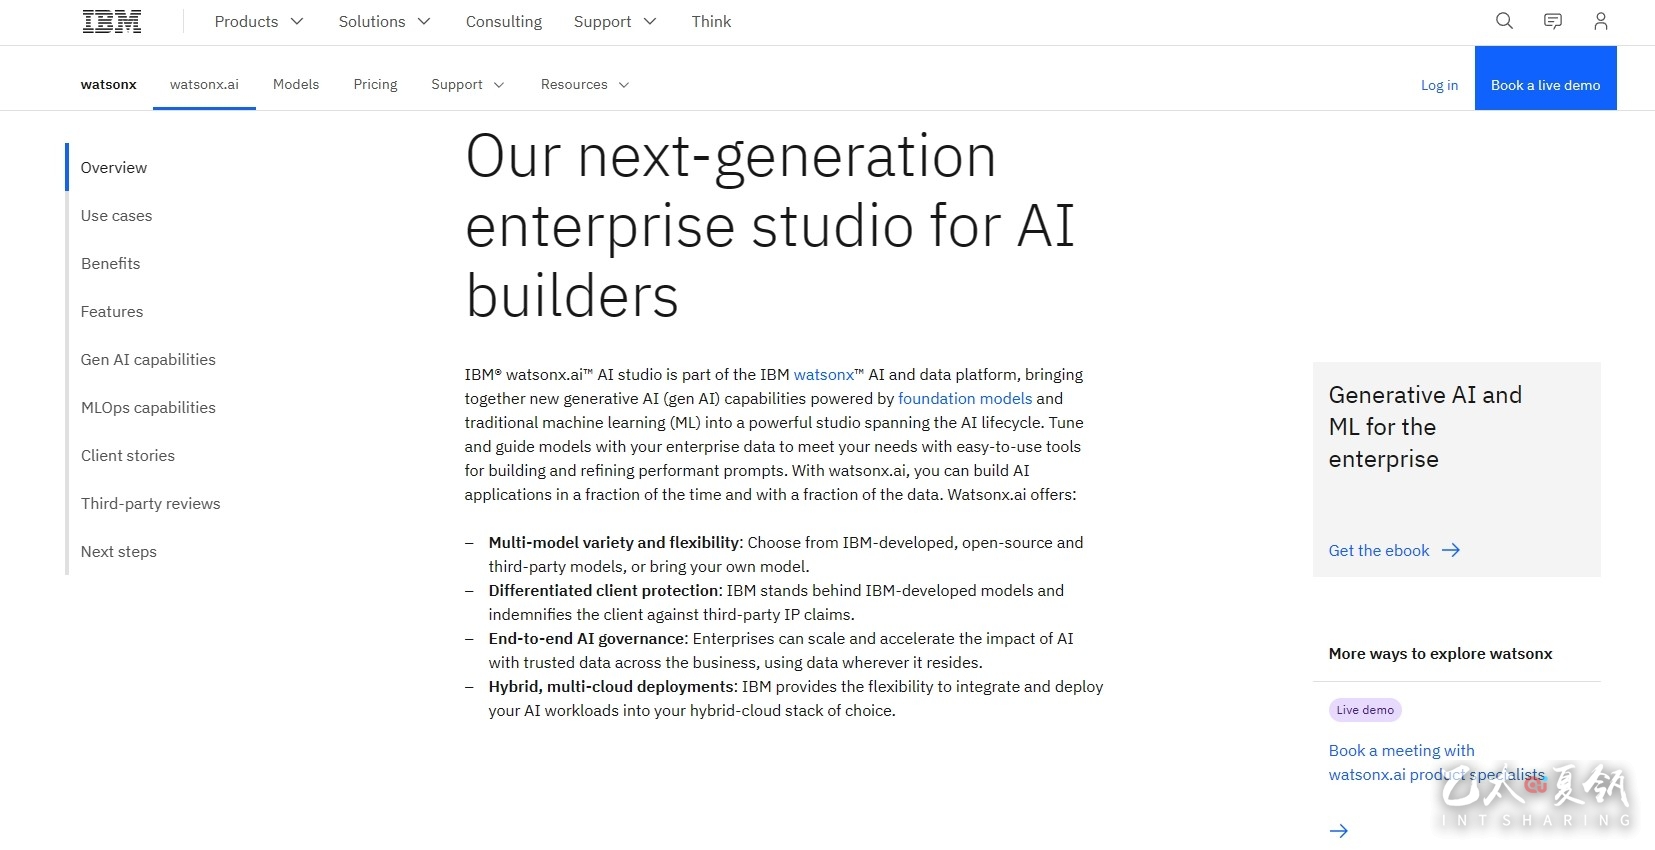Open the Consulting menu item
The height and width of the screenshot is (850, 1655).
(x=504, y=21)
